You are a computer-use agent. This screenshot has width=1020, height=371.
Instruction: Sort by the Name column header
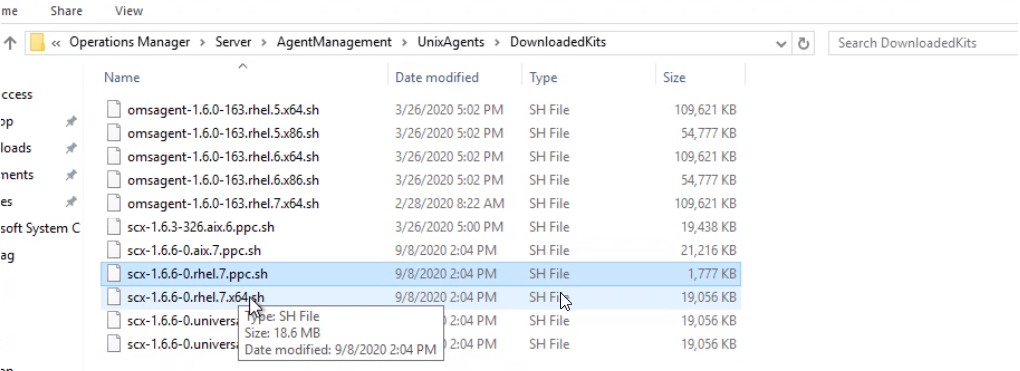click(122, 77)
